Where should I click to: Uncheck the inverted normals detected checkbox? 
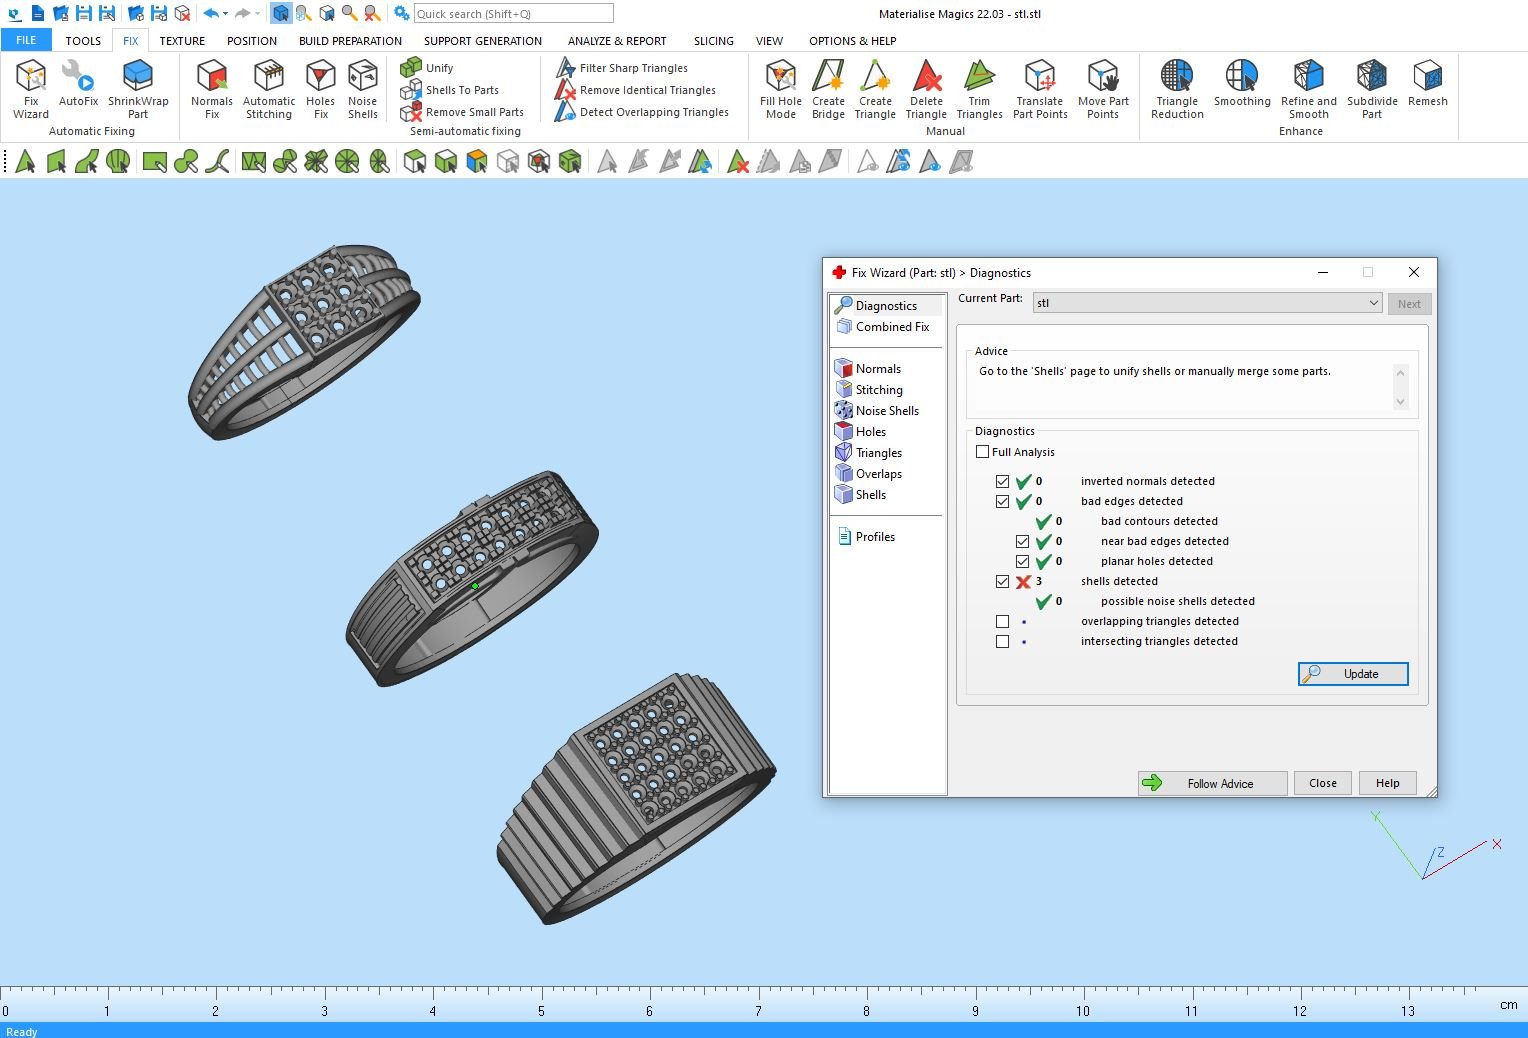[x=1003, y=481]
